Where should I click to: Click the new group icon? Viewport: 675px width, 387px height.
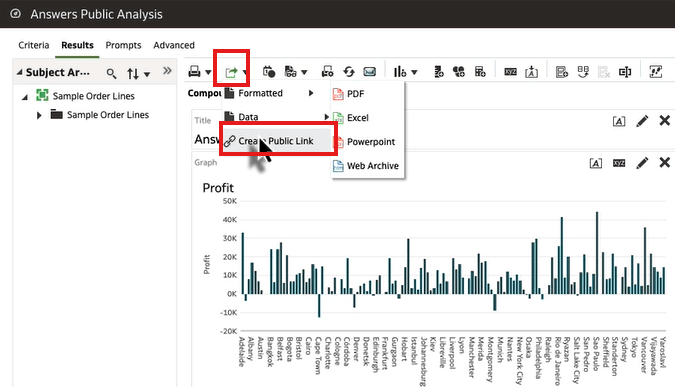click(439, 72)
